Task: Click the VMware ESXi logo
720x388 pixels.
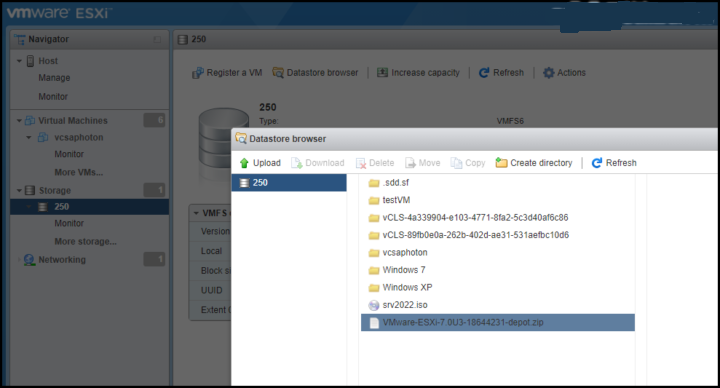Action: point(59,13)
